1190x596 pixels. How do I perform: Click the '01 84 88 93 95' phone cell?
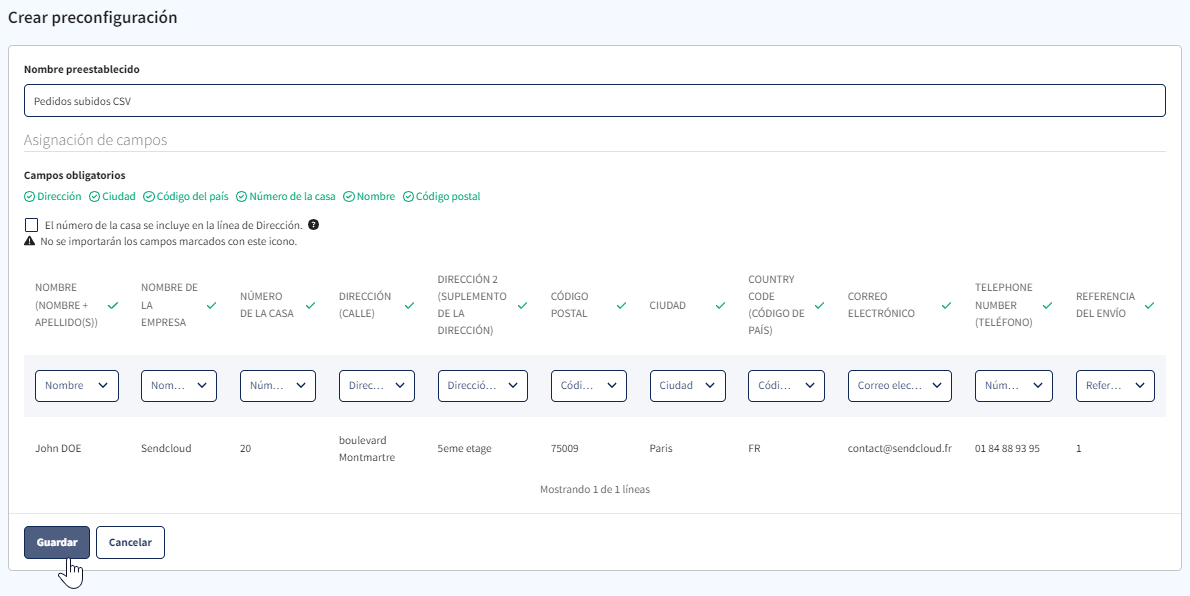[x=1007, y=449]
